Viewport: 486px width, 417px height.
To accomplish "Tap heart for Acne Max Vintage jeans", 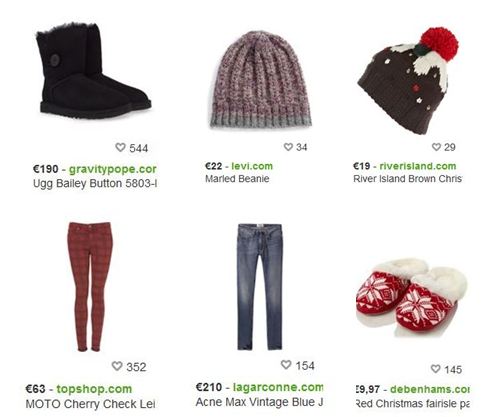I will click(286, 364).
